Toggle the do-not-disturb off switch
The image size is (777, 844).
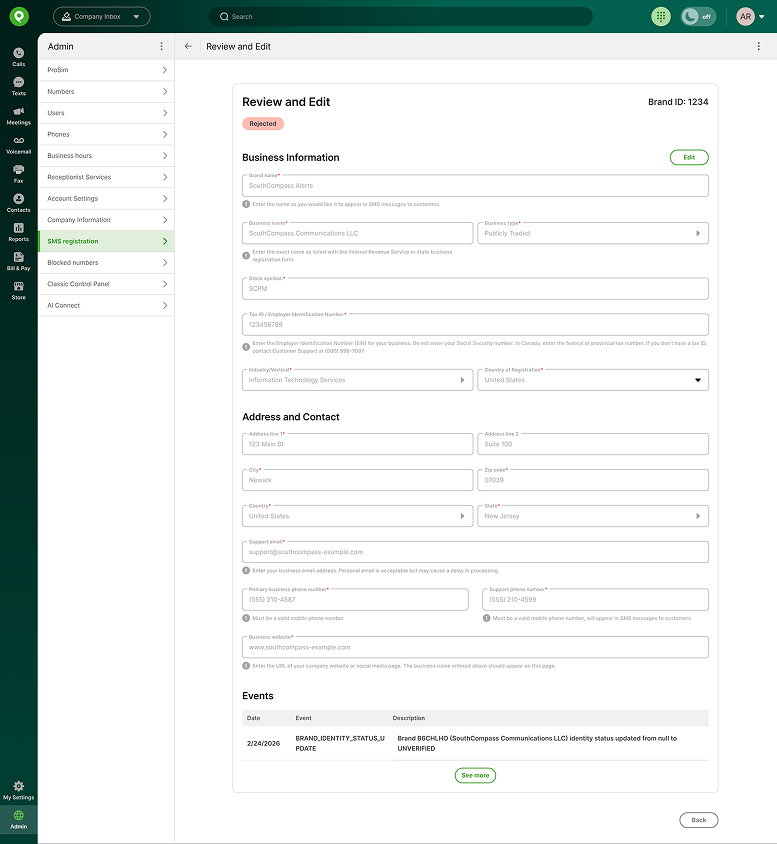click(x=698, y=17)
